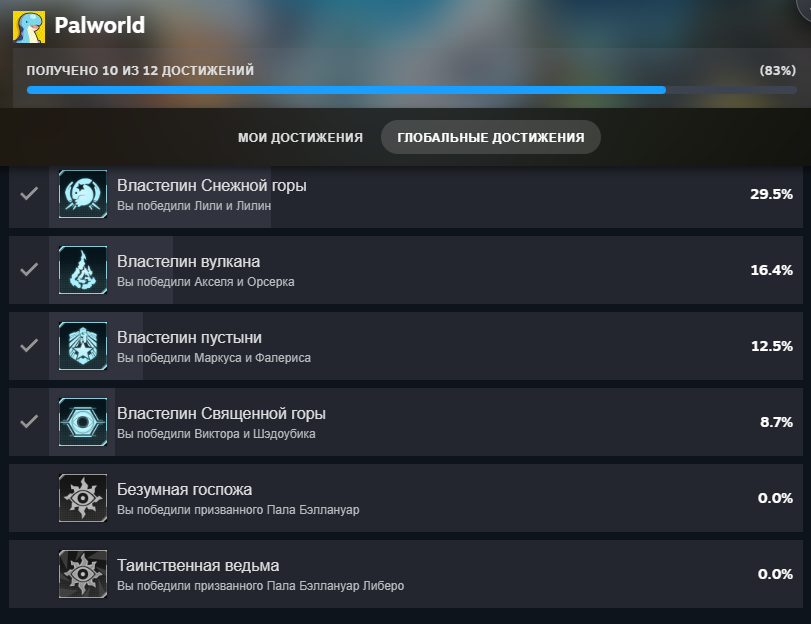Click the Властелин Священной горы hexagon icon

point(83,422)
